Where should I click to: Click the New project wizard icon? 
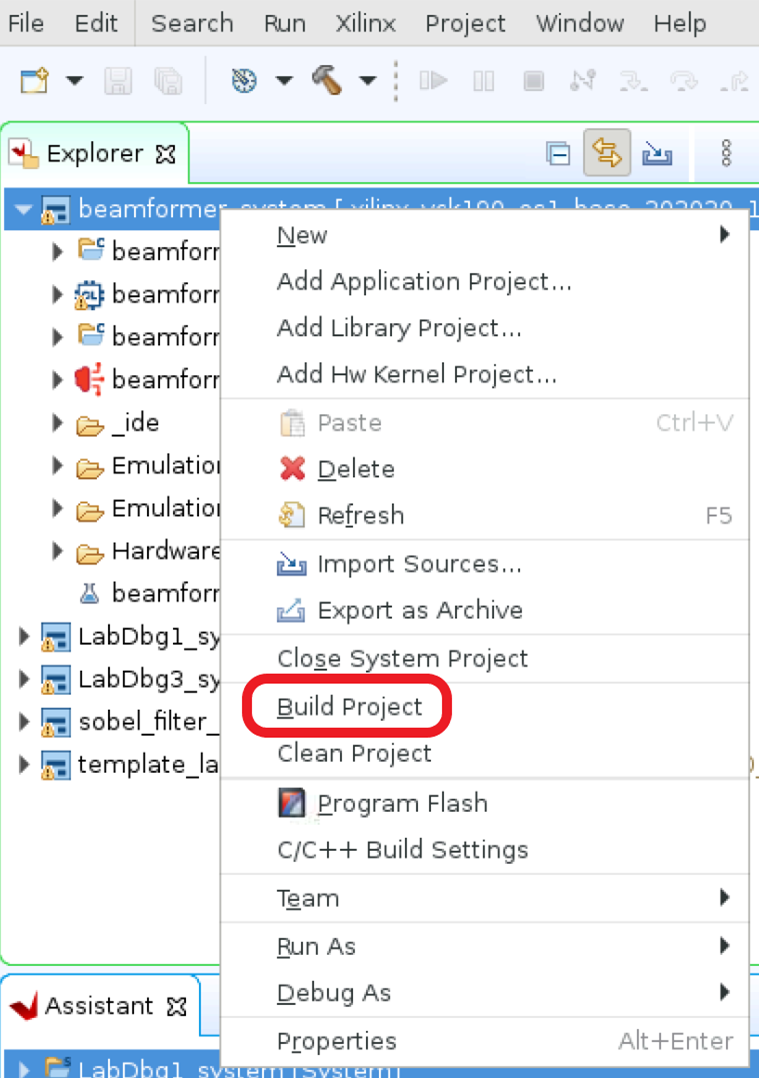35,81
